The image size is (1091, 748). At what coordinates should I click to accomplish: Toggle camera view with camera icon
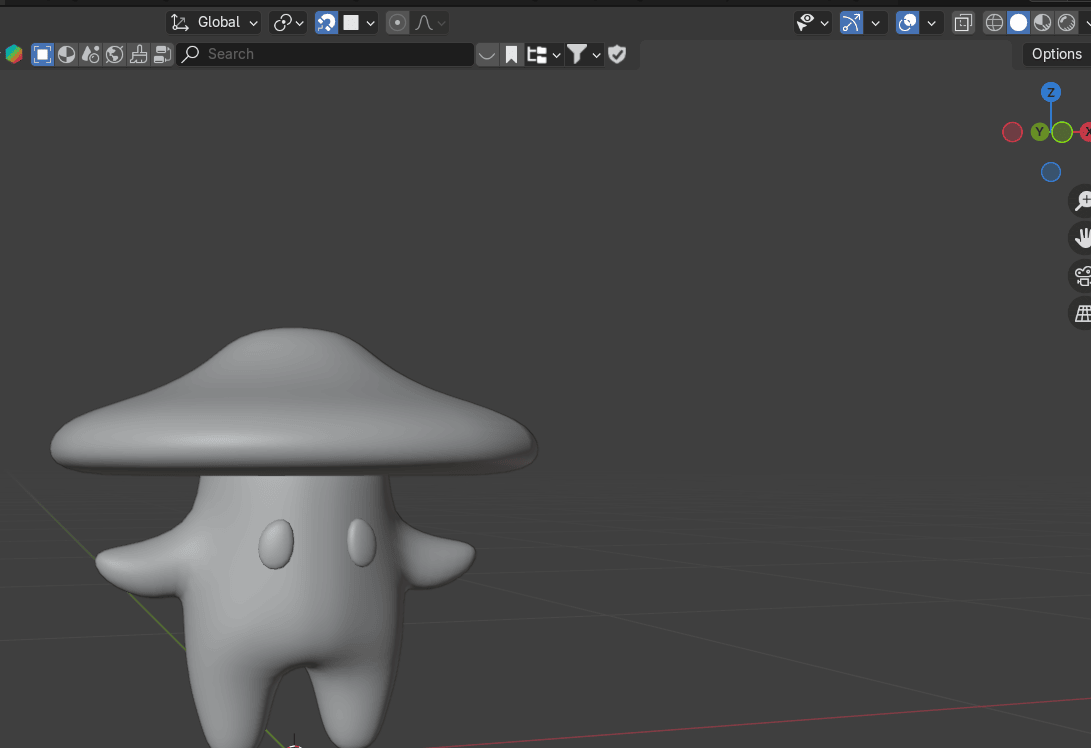(x=1082, y=276)
